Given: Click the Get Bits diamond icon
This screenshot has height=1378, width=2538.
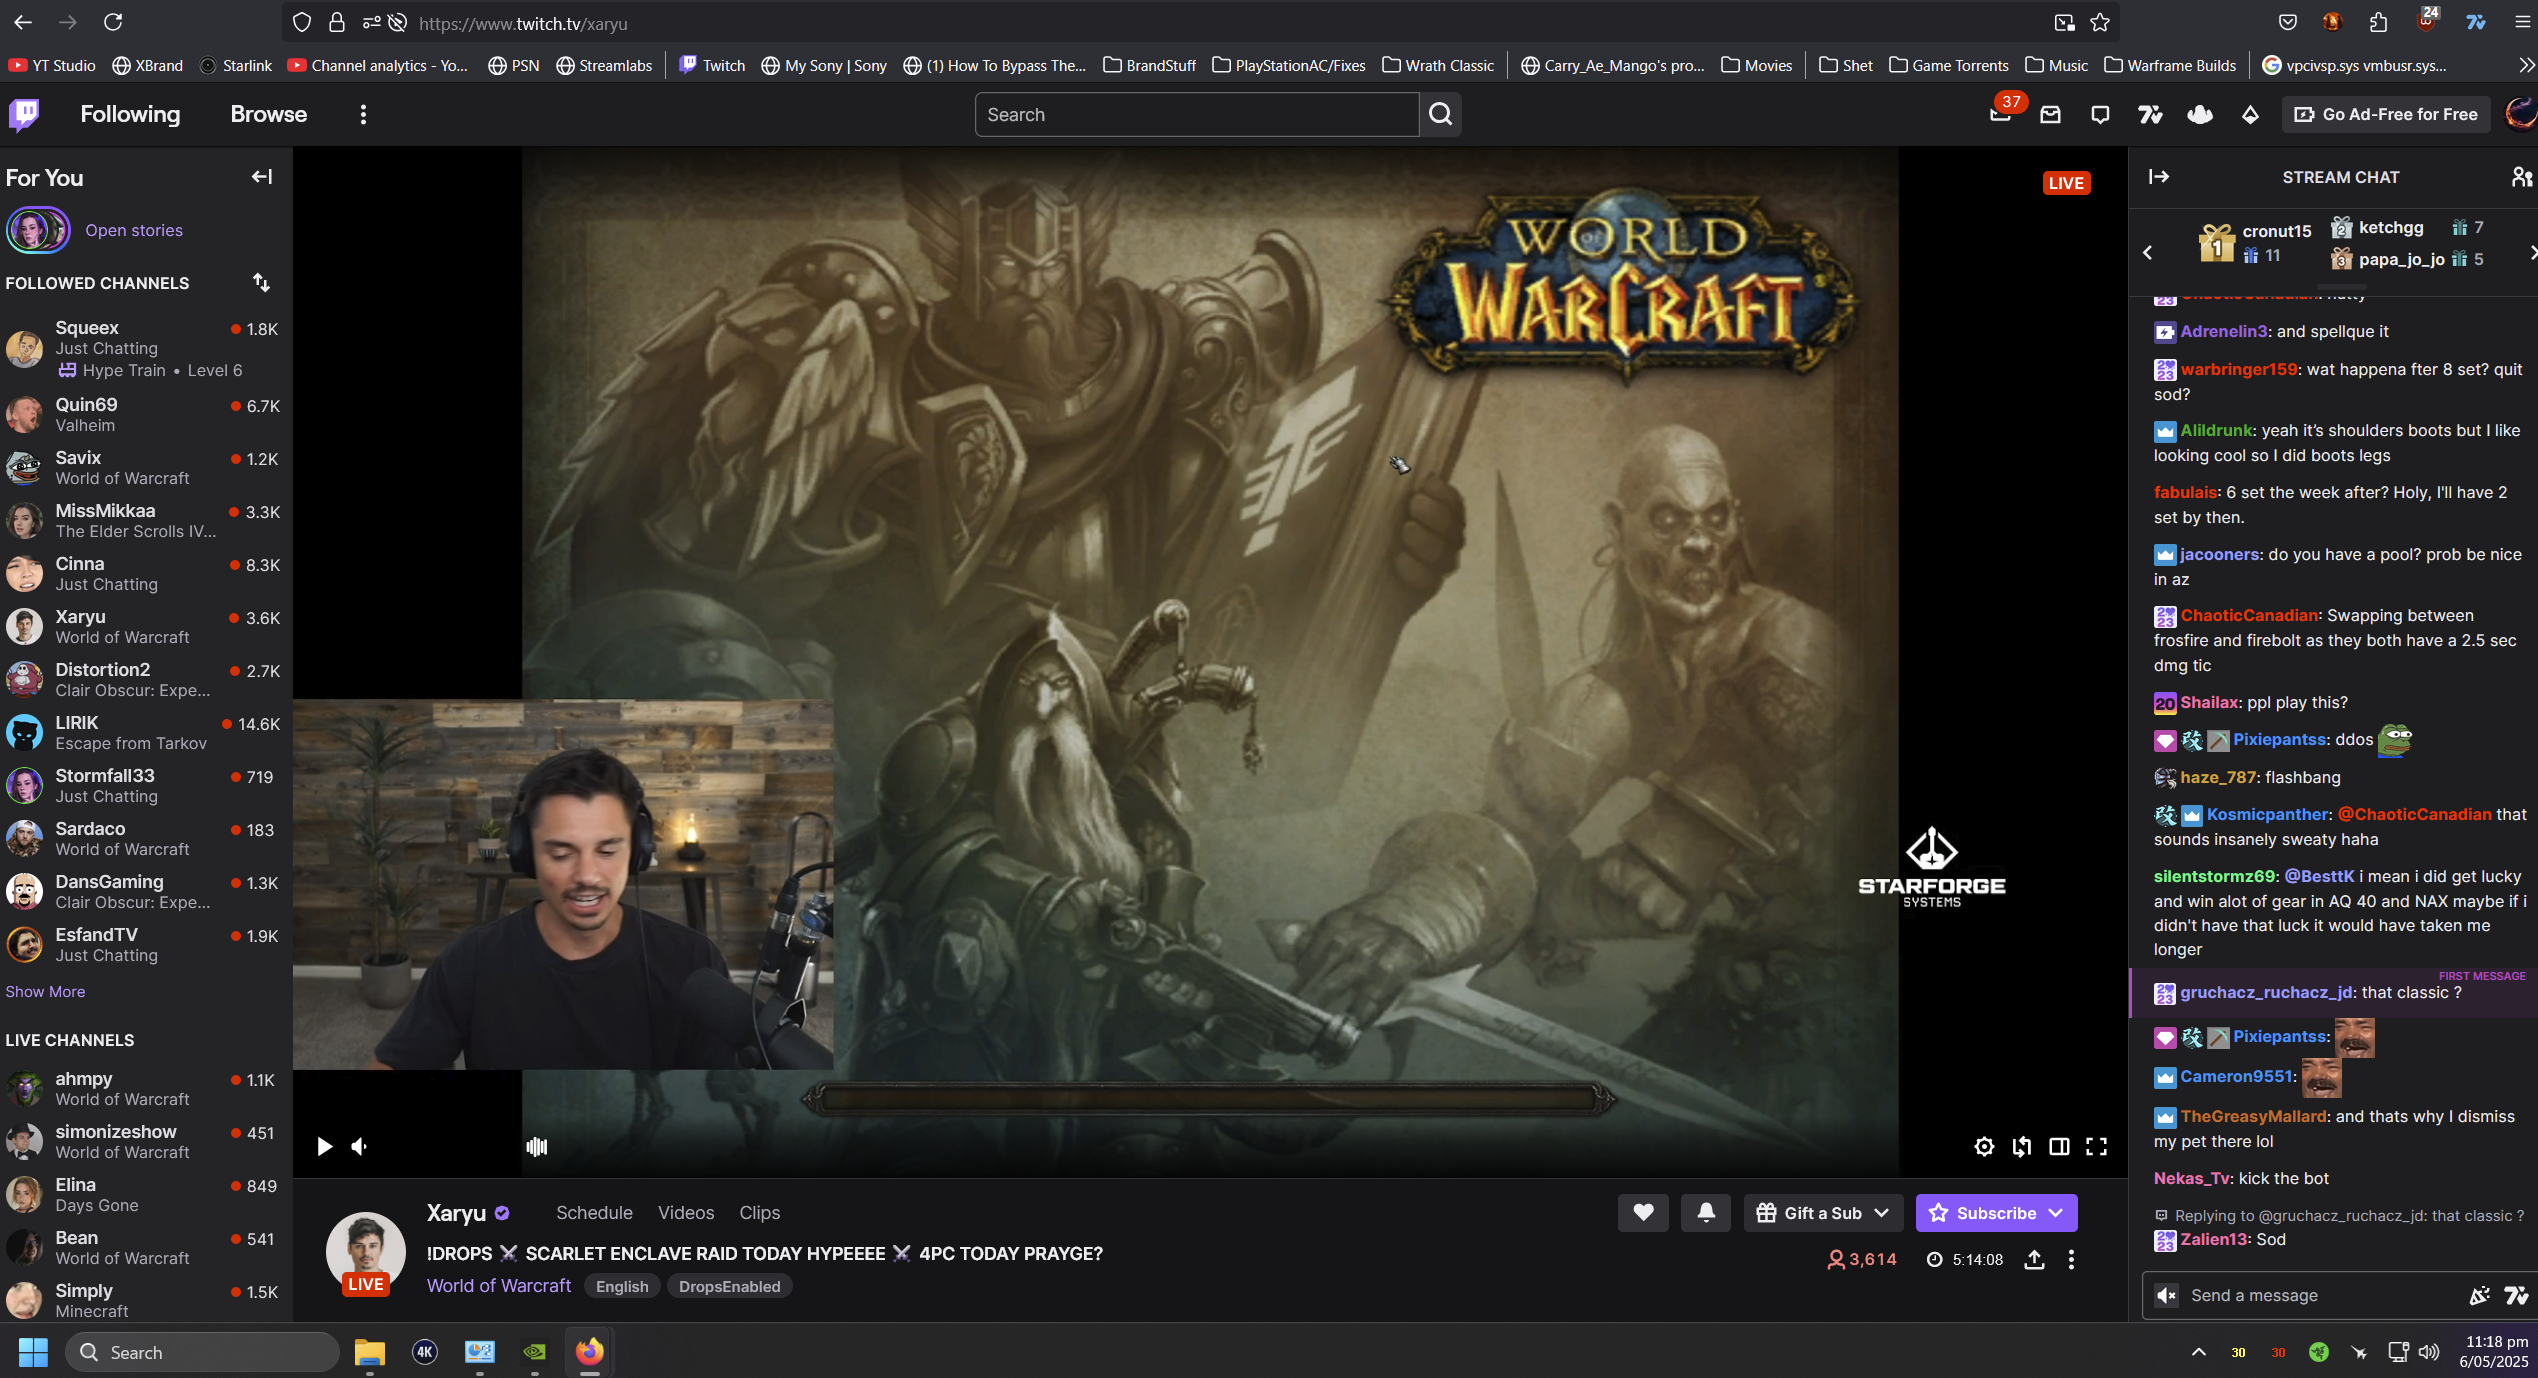Looking at the screenshot, I should click(2250, 114).
